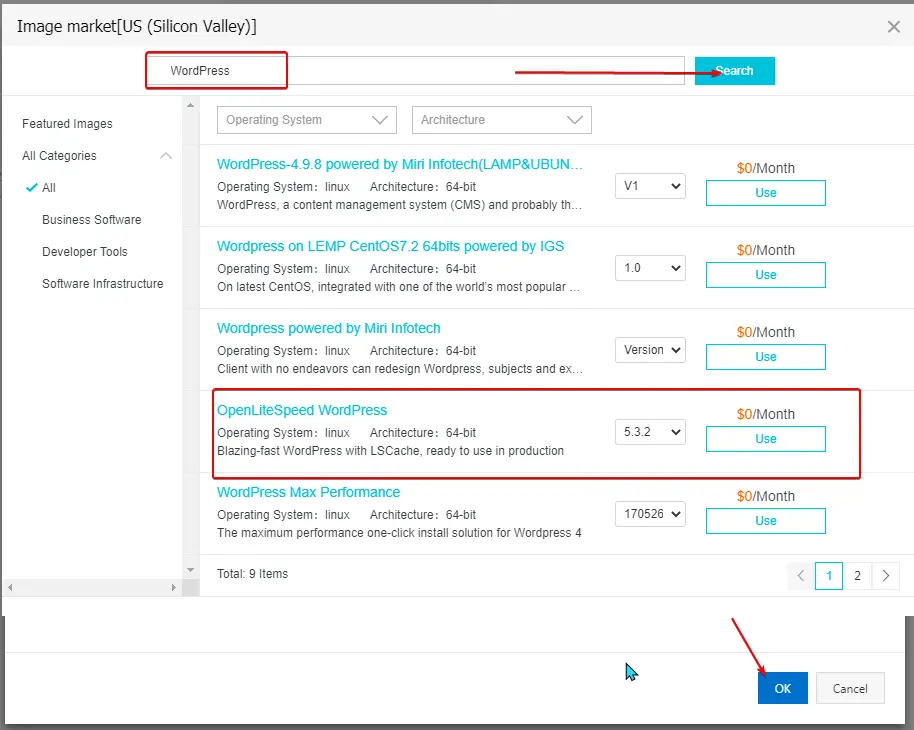
Task: Click 'WordPress, a content management system' description
Action: click(x=400, y=205)
